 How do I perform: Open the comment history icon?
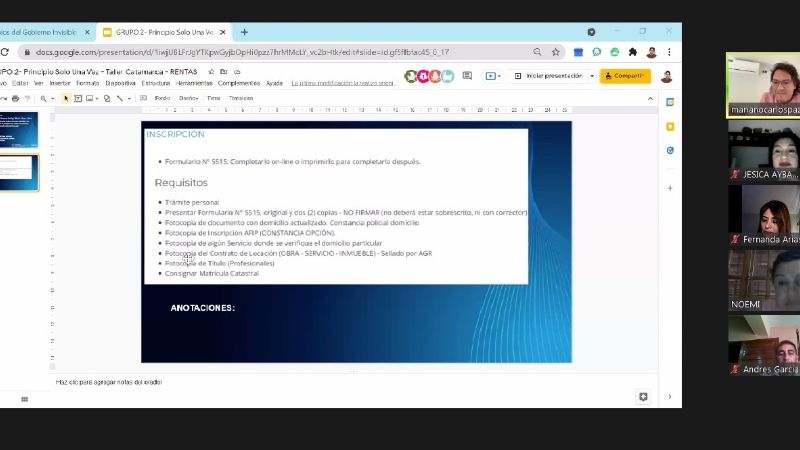pos(467,76)
